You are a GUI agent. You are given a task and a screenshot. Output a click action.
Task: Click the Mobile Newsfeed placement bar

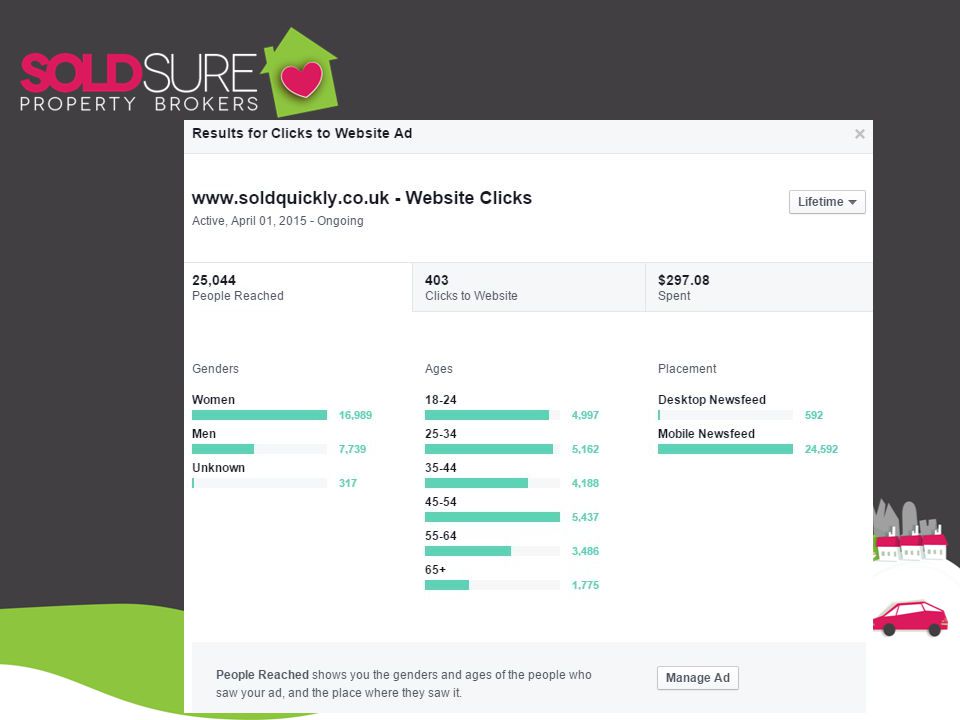(725, 449)
